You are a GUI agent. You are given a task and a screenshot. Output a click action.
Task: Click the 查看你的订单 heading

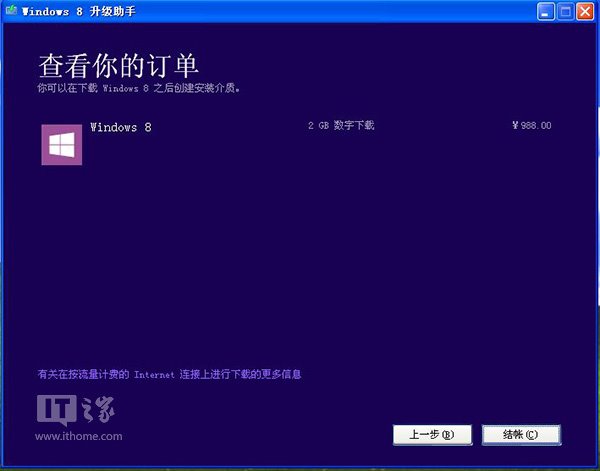click(119, 66)
